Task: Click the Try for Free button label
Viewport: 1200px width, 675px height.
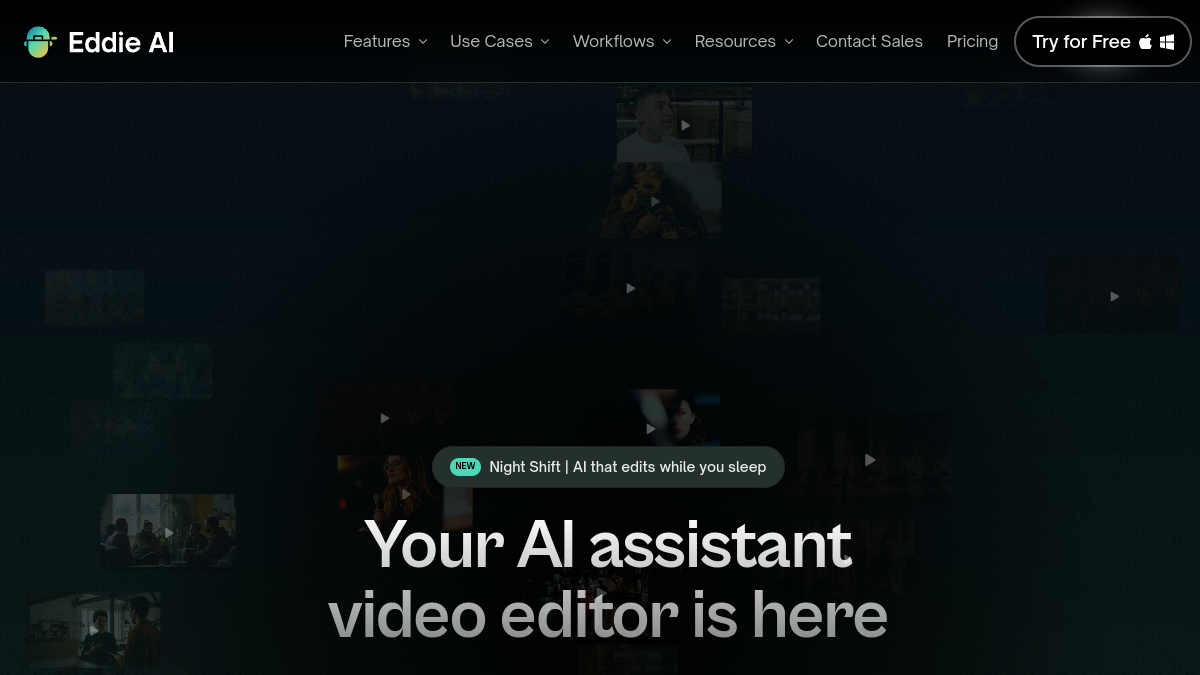Action: click(1081, 42)
